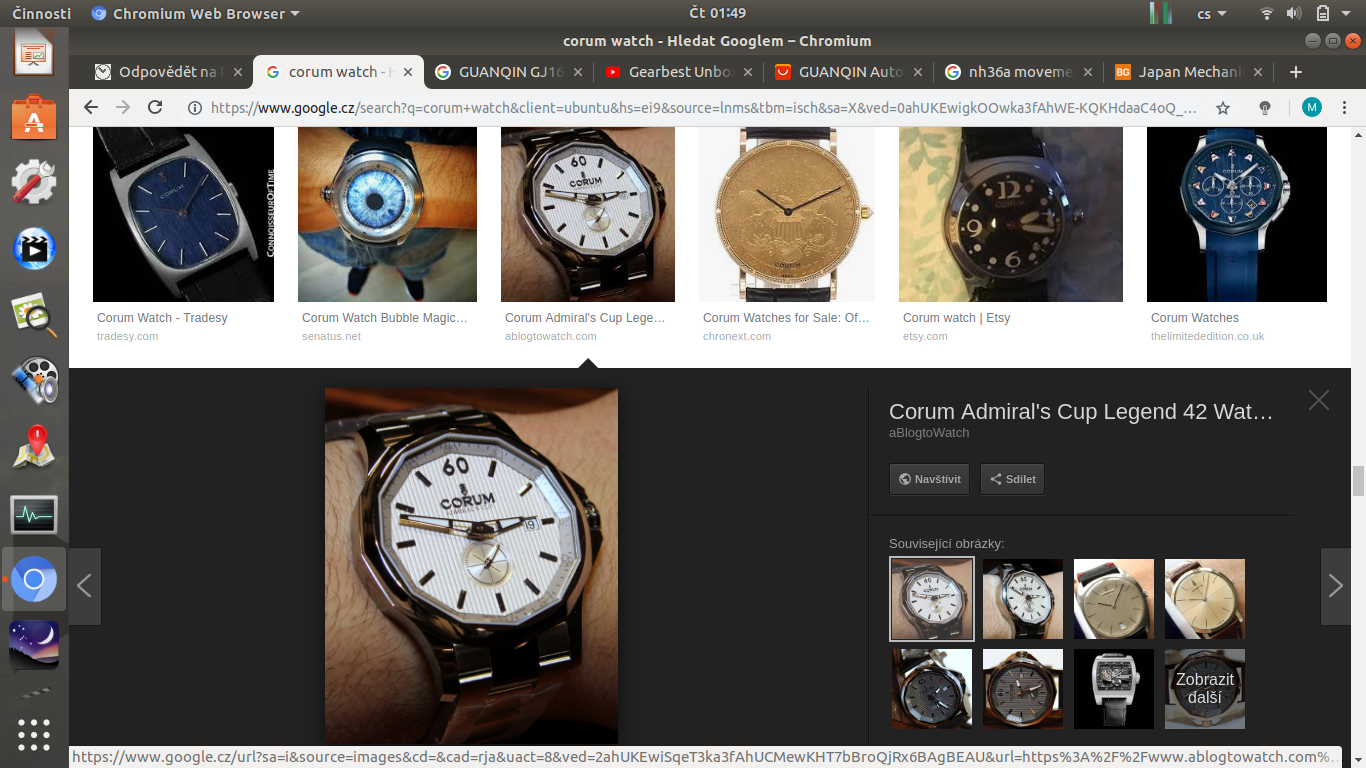This screenshot has height=768, width=1366.
Task: Open Ubuntu Software from the dock
Action: tap(34, 118)
